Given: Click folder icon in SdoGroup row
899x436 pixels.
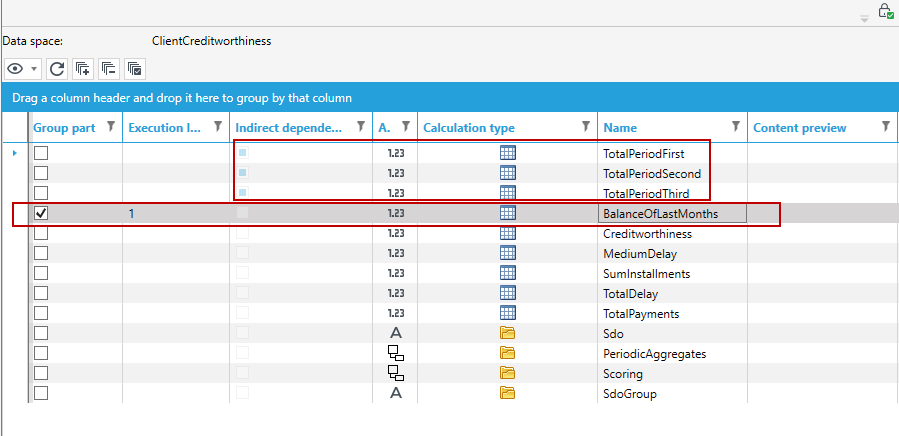Looking at the screenshot, I should [507, 393].
